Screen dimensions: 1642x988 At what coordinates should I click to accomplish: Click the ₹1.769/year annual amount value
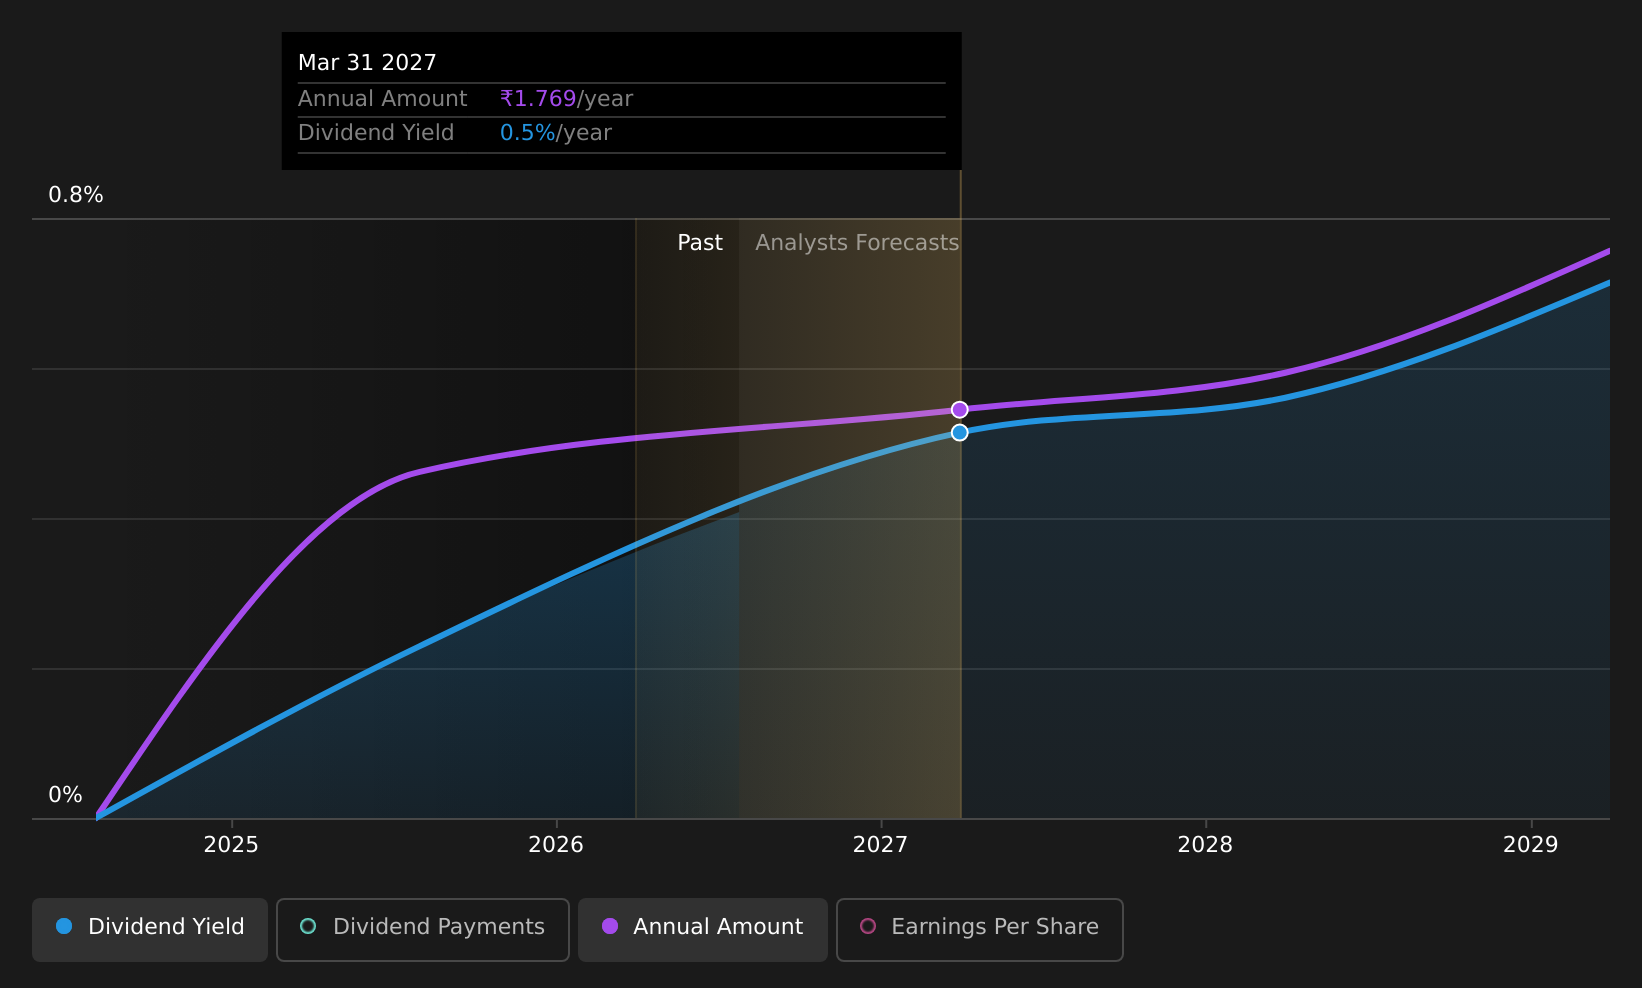point(566,99)
